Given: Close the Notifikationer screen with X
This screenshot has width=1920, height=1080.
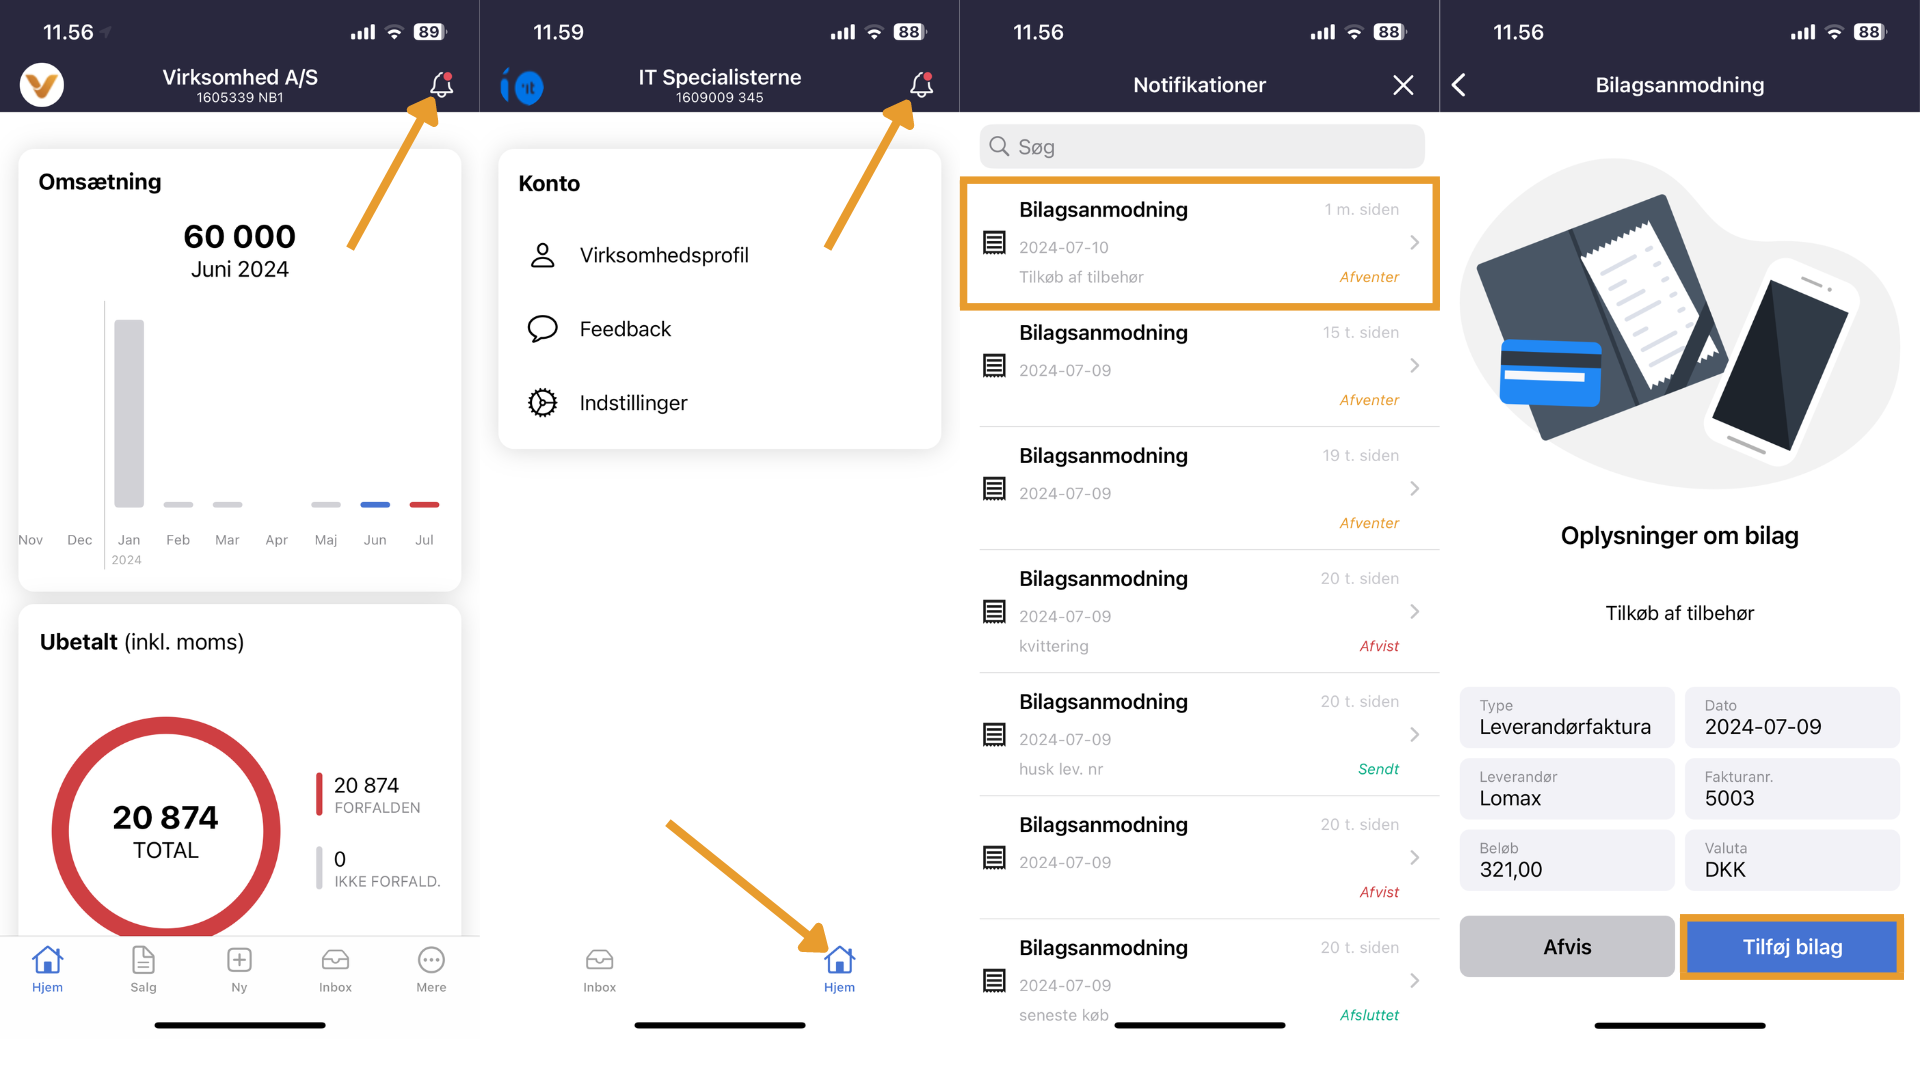Looking at the screenshot, I should coord(1403,85).
